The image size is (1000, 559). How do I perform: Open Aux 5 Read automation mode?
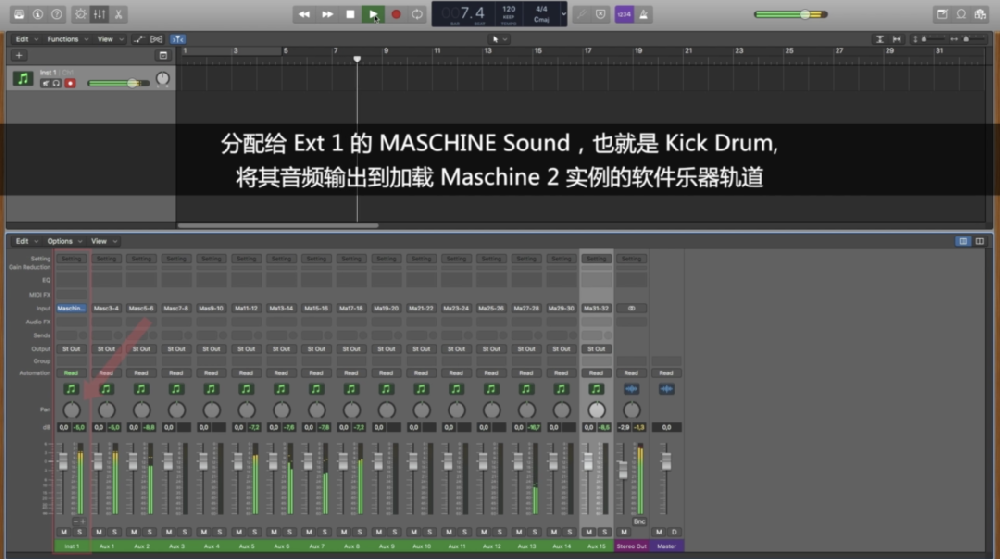246,374
